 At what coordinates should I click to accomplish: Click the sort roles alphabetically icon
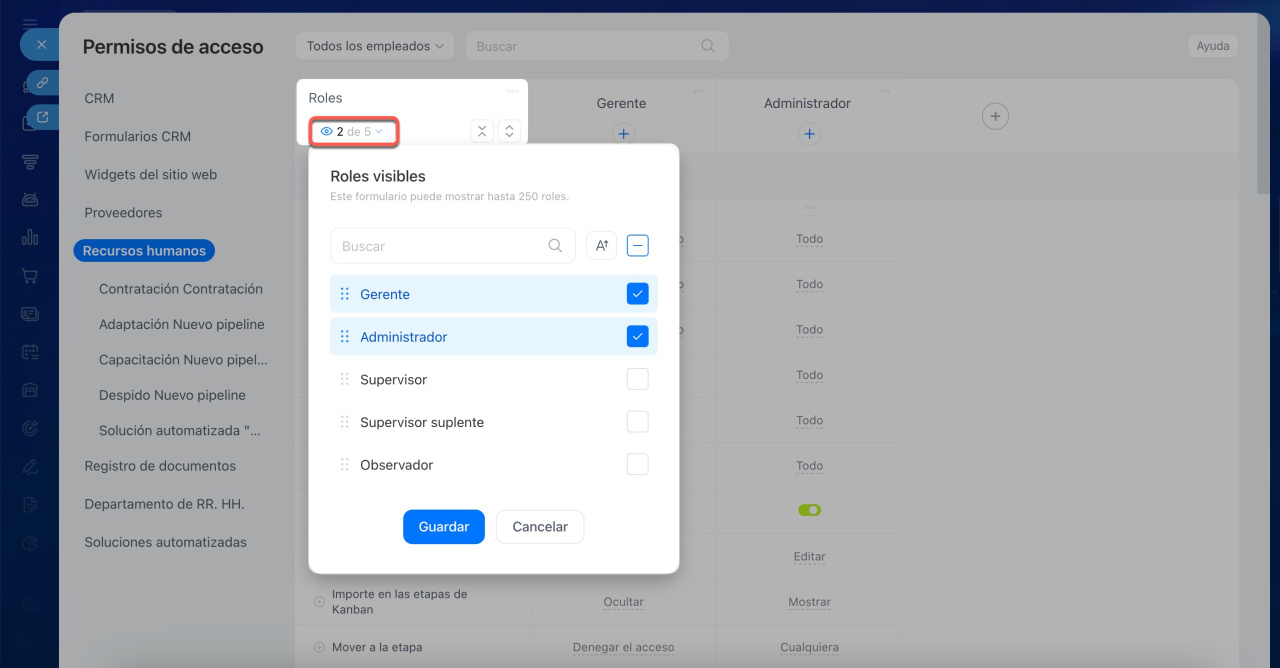pos(601,245)
